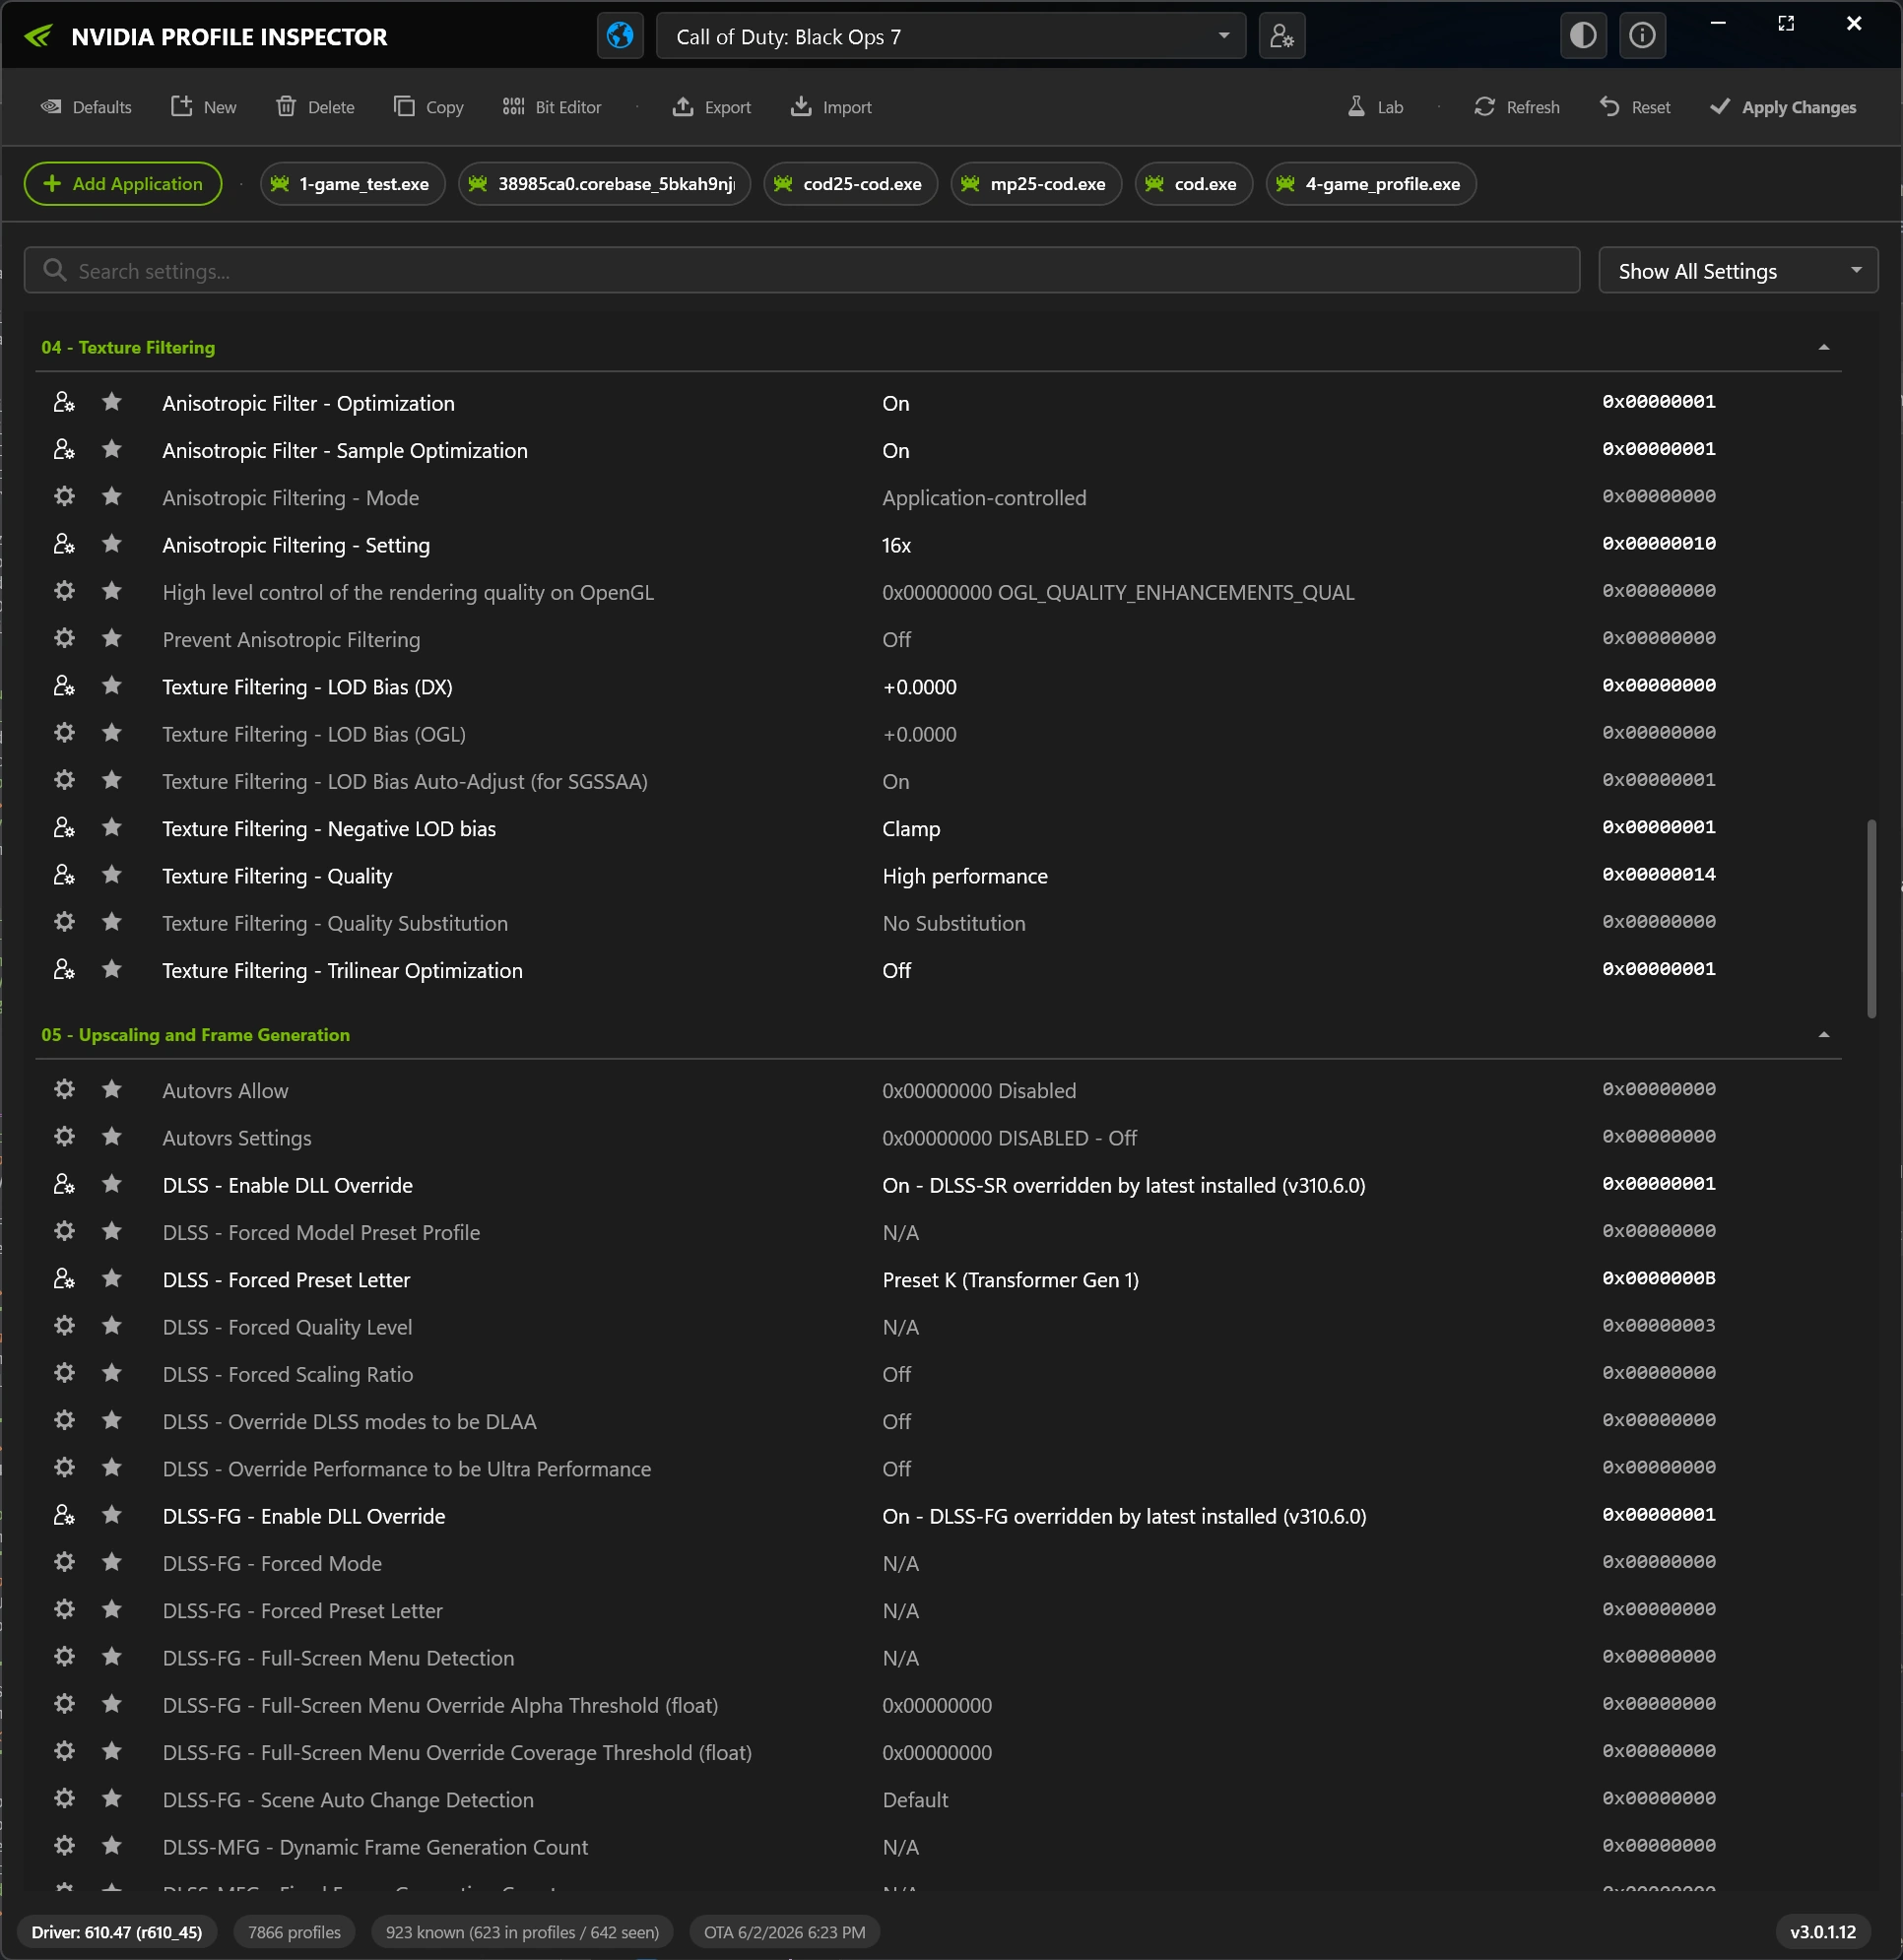This screenshot has width=1903, height=1960.
Task: Click the Search settings input field
Action: [x=801, y=271]
